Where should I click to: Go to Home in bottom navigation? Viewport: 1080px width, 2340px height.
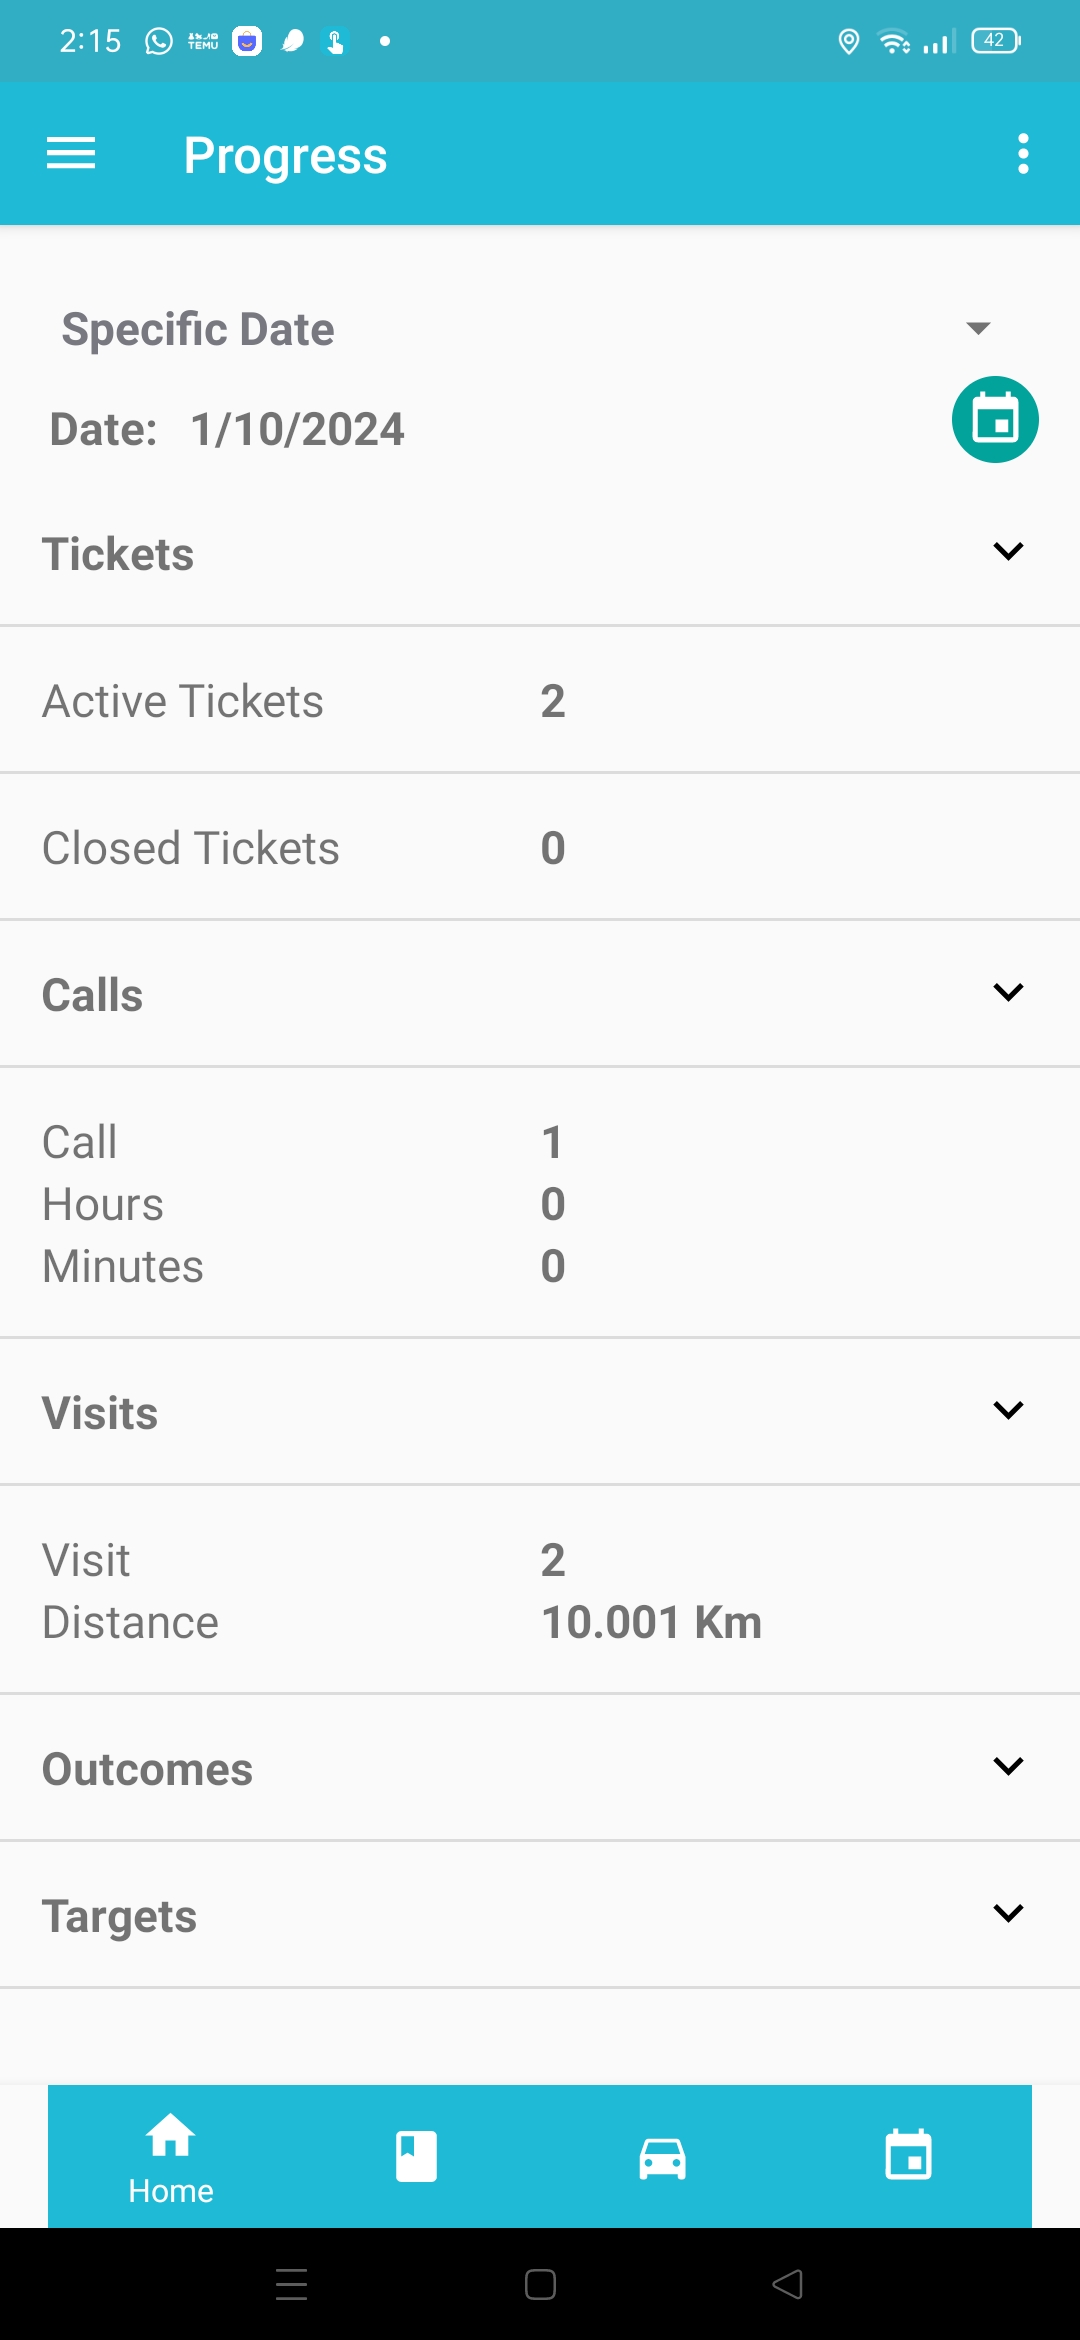(x=171, y=2156)
